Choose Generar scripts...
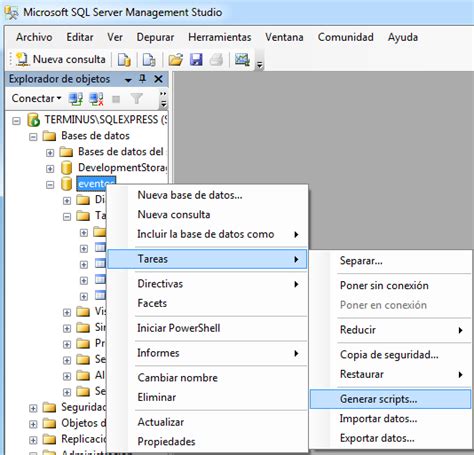The height and width of the screenshot is (455, 474). click(390, 399)
